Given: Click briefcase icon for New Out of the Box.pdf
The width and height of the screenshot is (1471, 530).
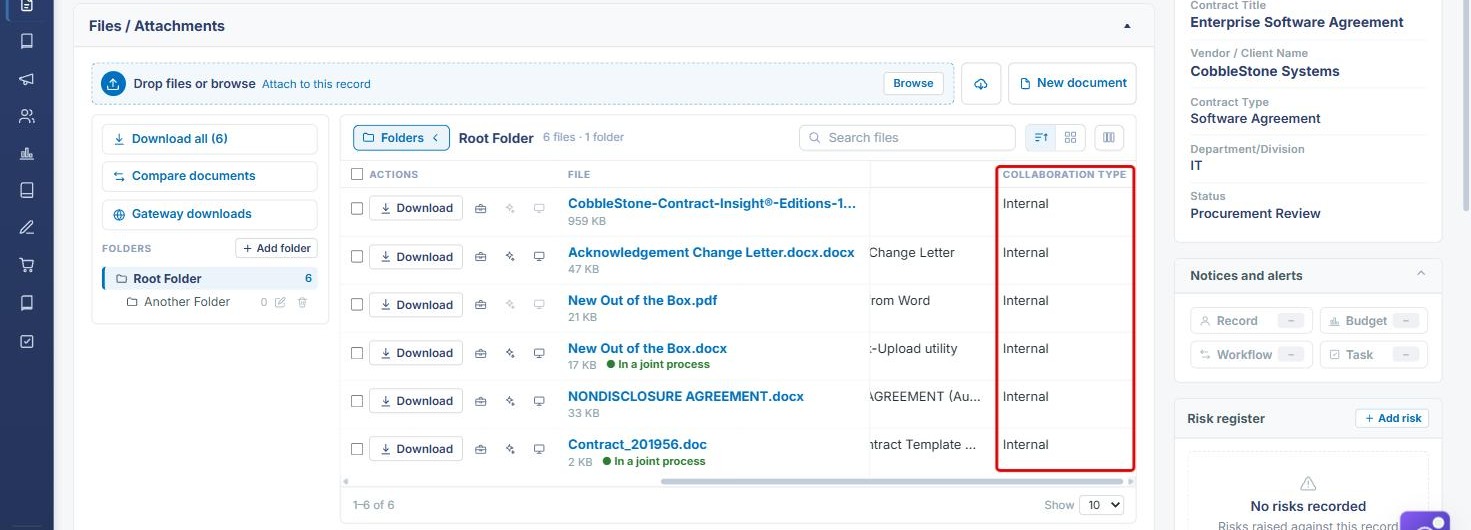Looking at the screenshot, I should point(480,305).
